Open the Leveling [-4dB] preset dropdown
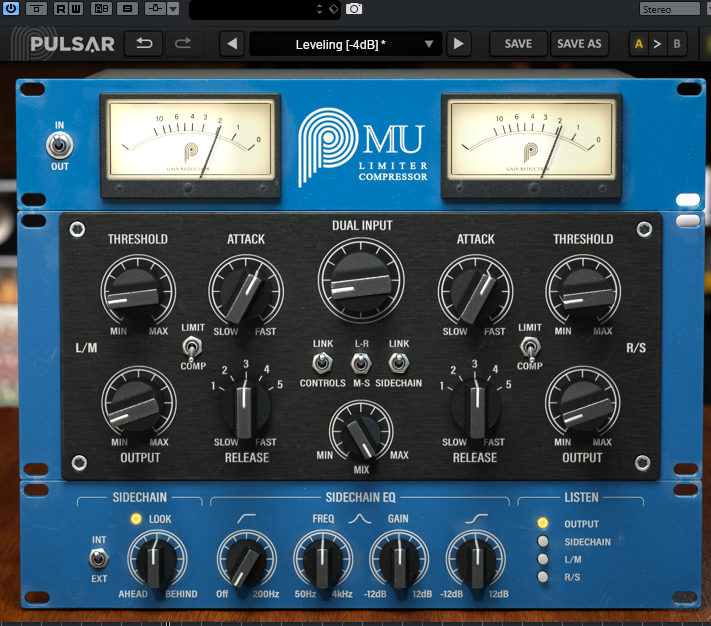The width and height of the screenshot is (711, 626). point(346,44)
